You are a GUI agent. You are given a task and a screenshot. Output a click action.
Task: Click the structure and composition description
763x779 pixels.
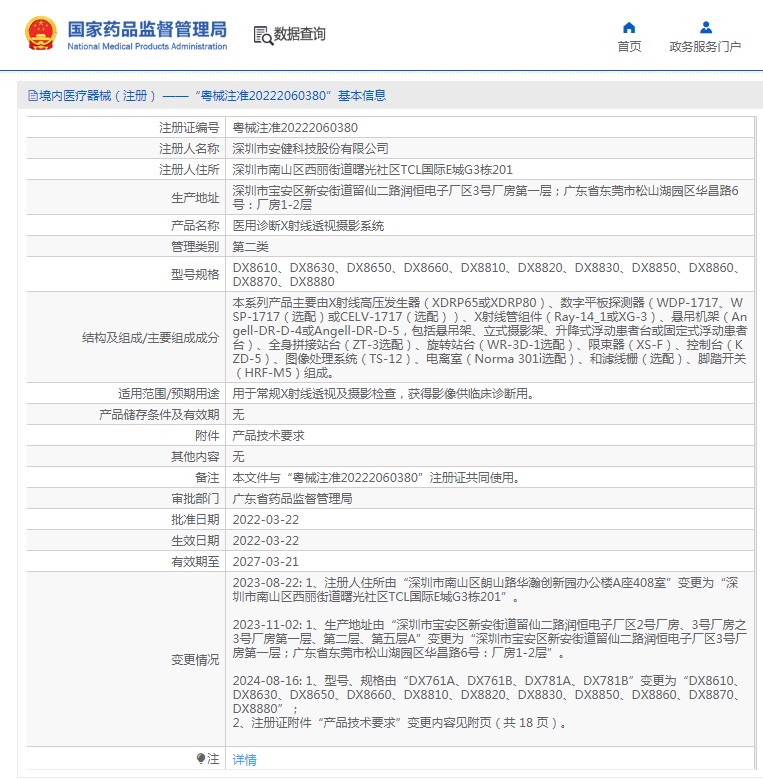(x=490, y=337)
